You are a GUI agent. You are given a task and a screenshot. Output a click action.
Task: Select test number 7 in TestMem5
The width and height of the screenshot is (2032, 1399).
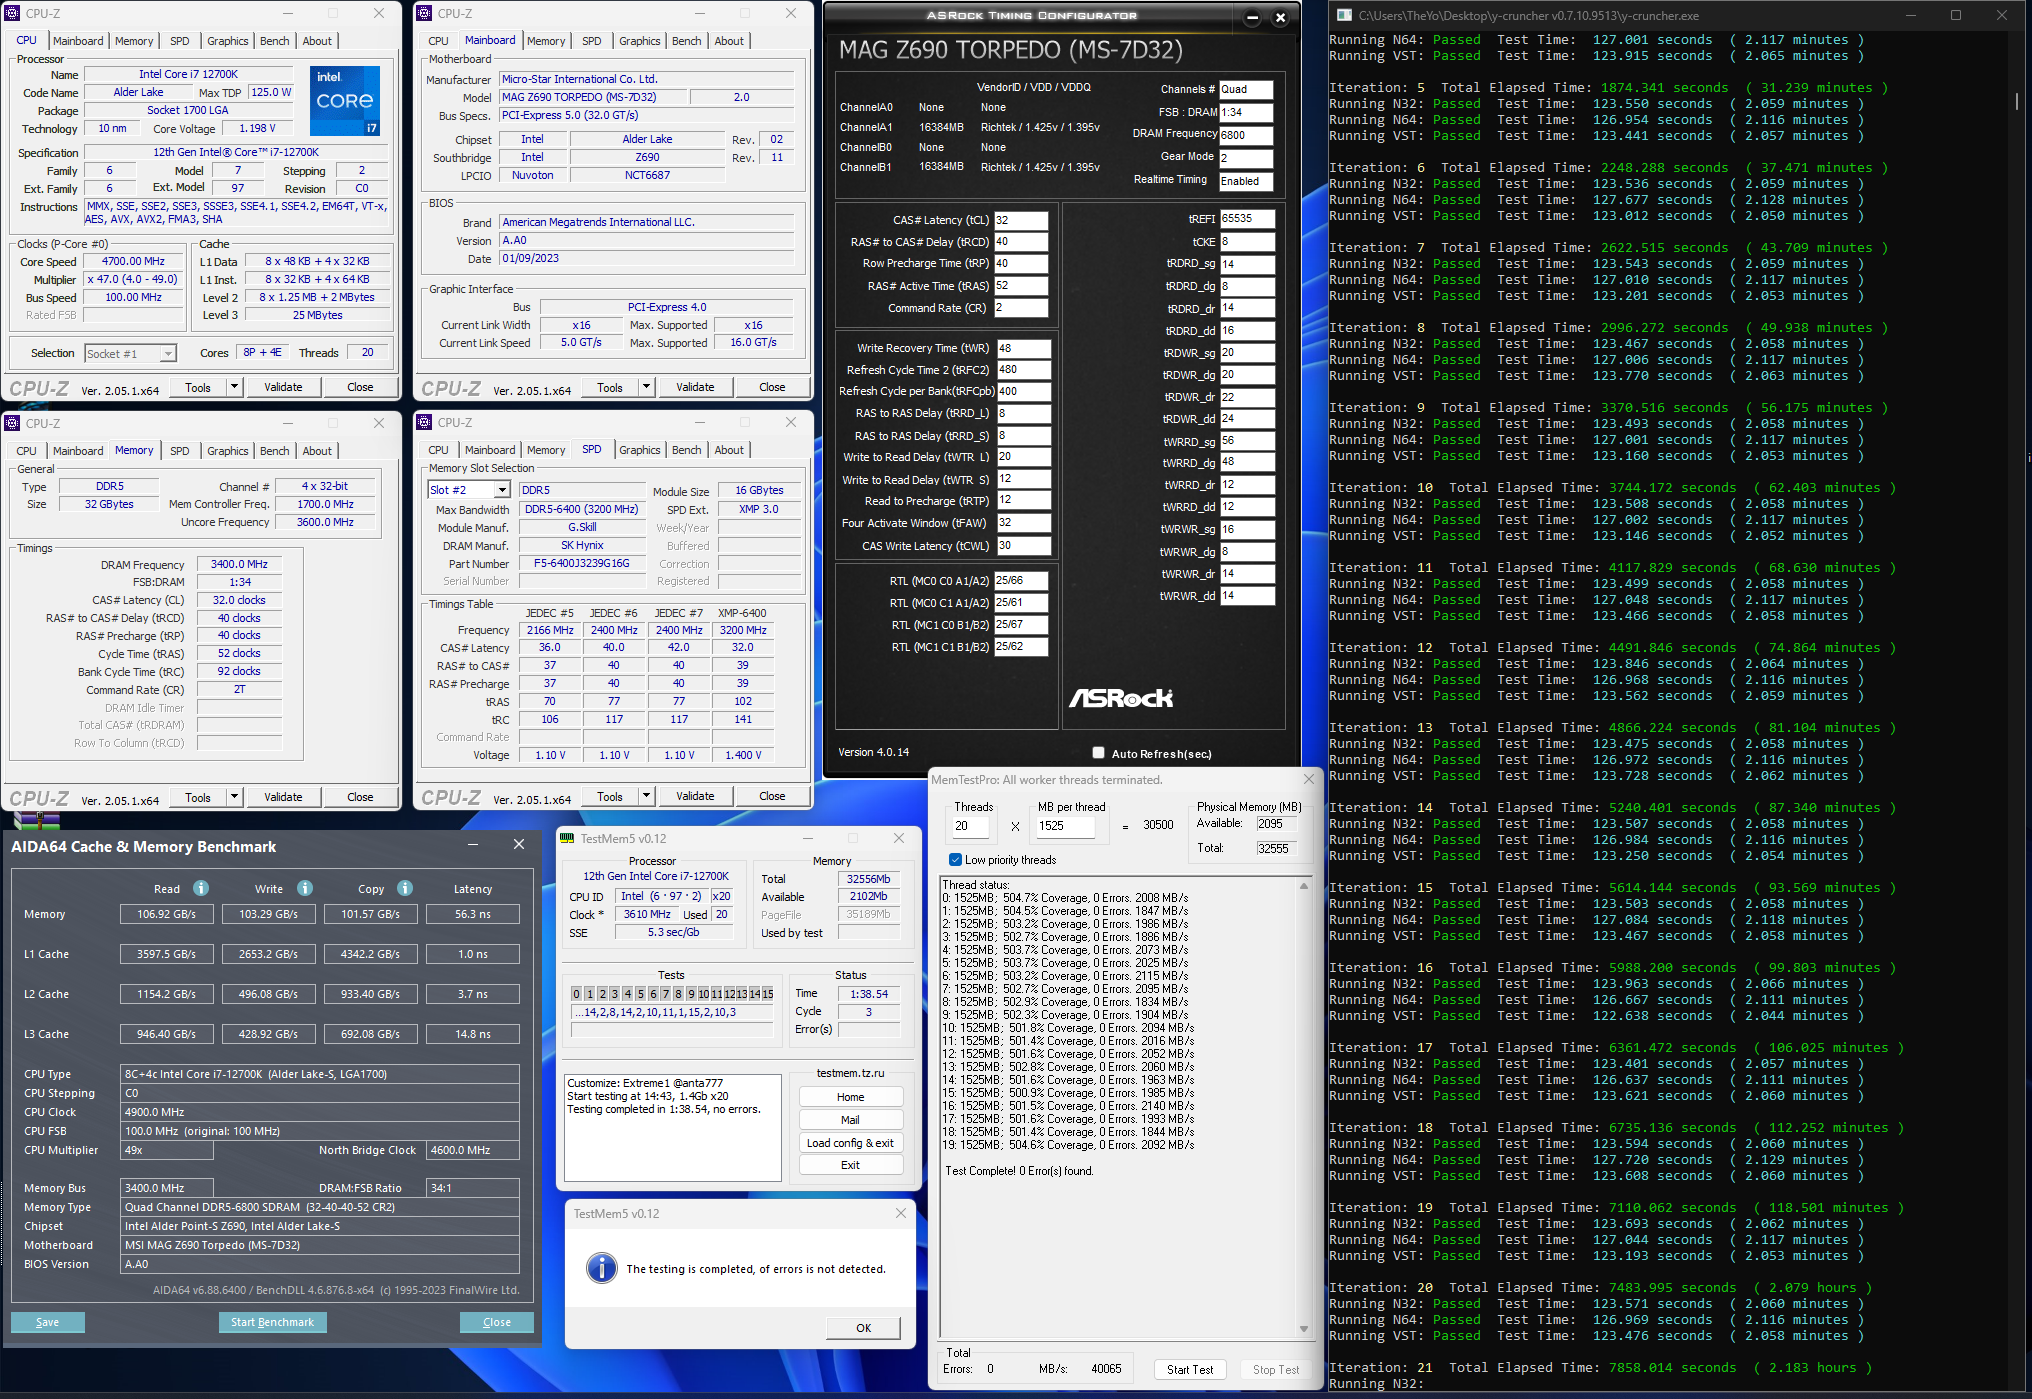click(666, 993)
